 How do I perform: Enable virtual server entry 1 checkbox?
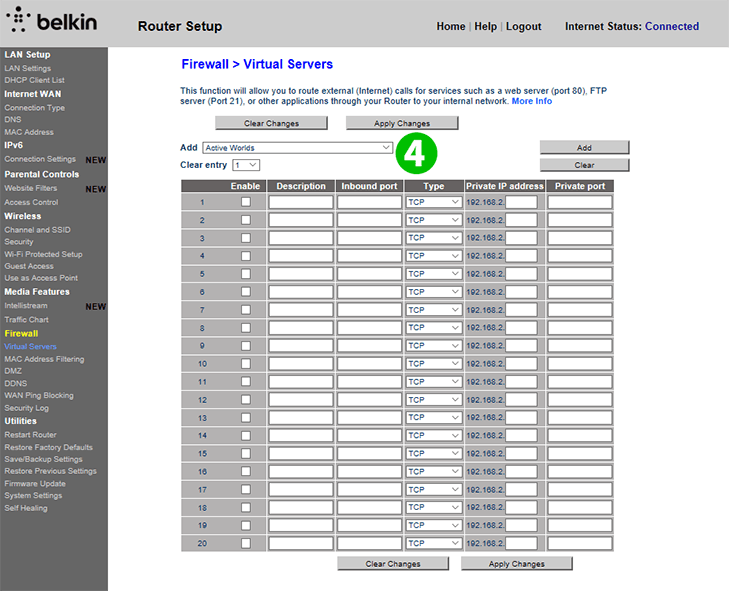click(246, 202)
